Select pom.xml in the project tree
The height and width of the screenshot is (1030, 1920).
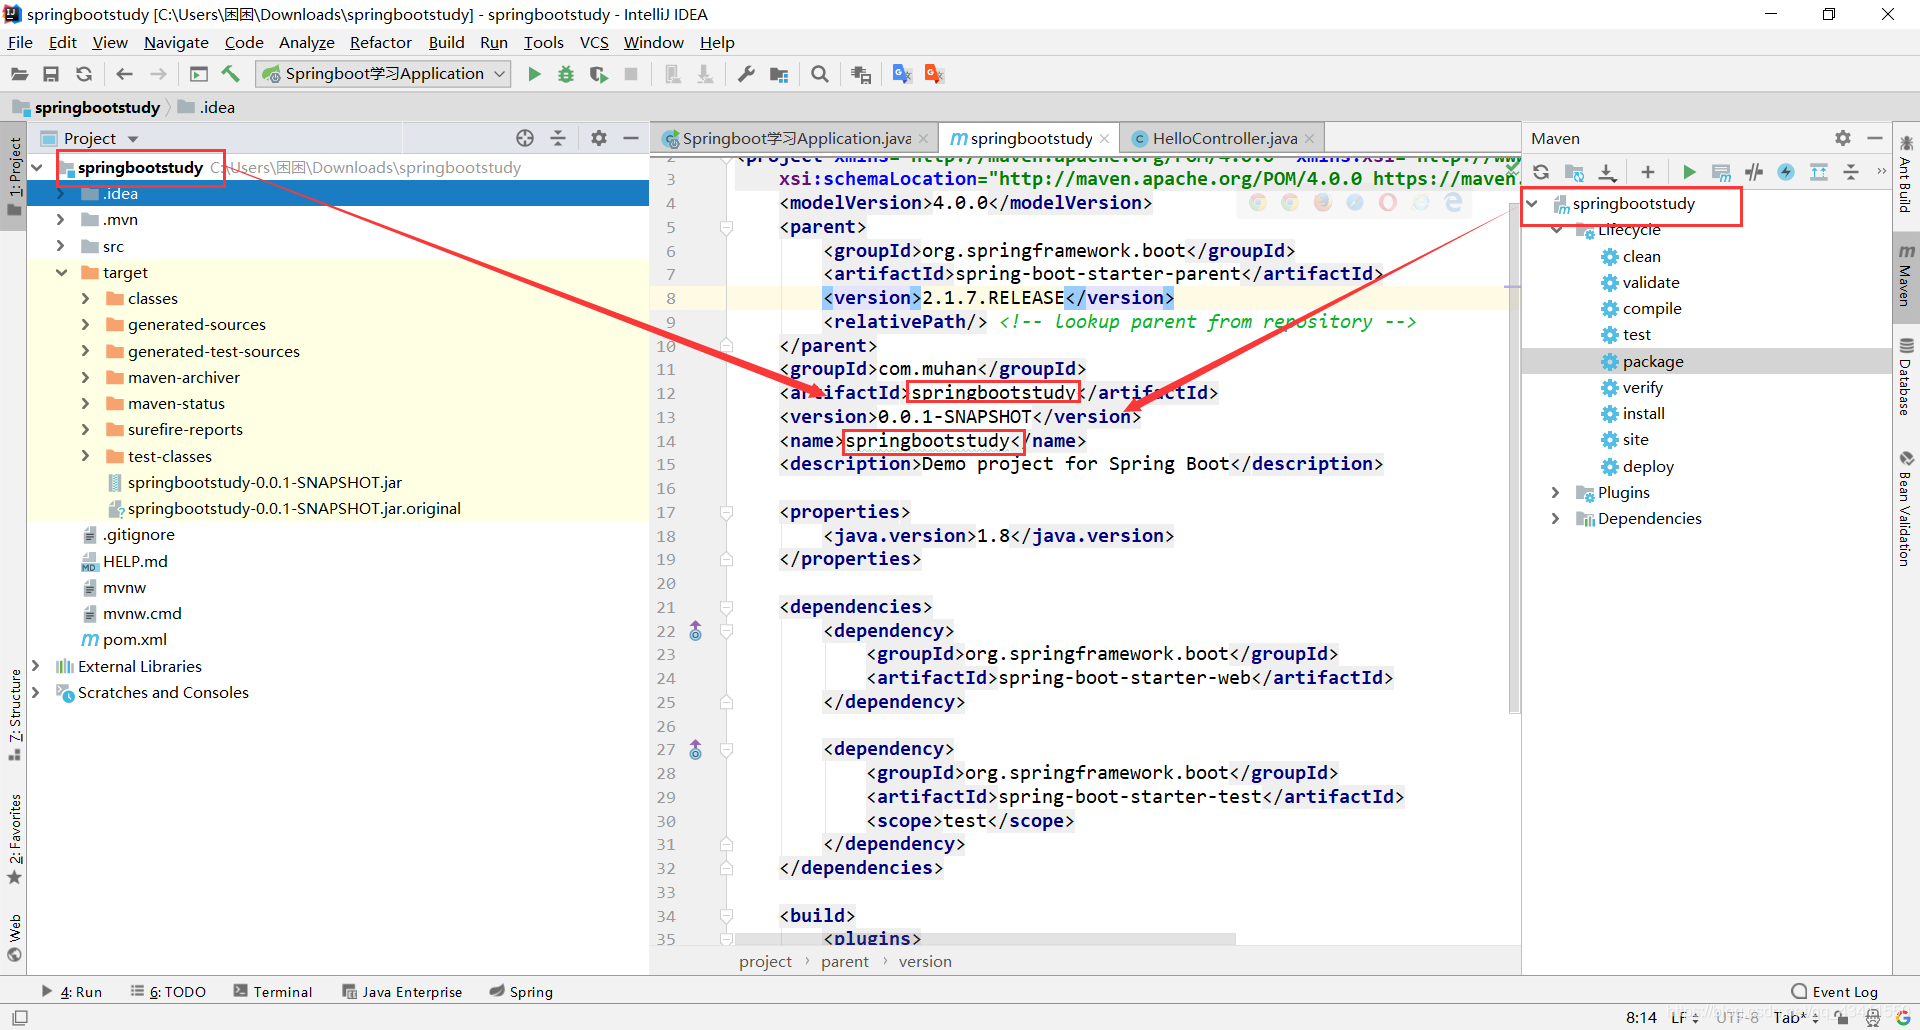[x=134, y=639]
